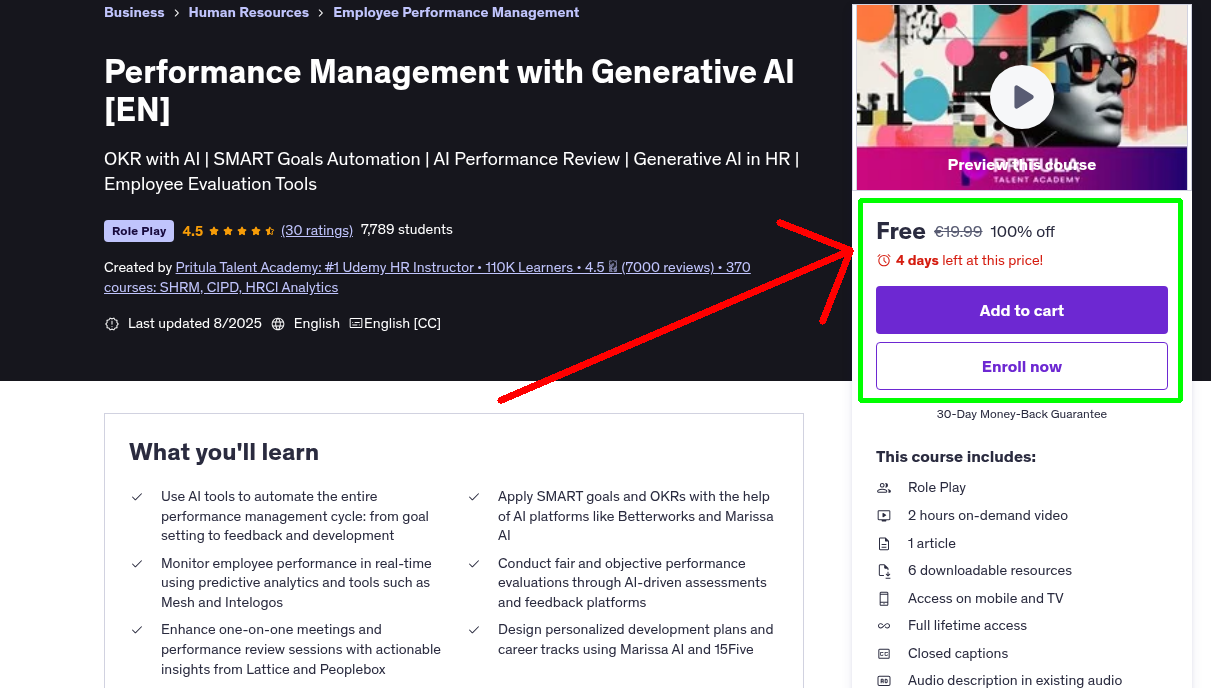Click the course subtitle starting 'OKR with AI'
The image size is (1211, 688).
(x=452, y=171)
